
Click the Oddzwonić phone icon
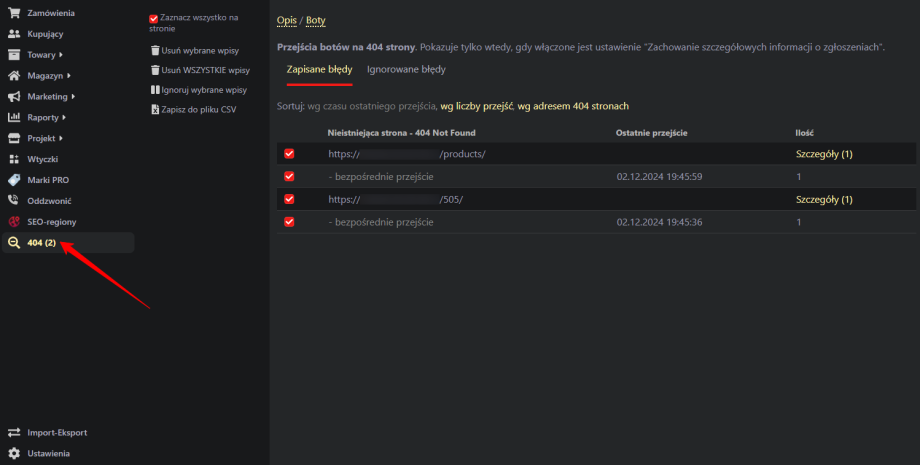pyautogui.click(x=14, y=201)
